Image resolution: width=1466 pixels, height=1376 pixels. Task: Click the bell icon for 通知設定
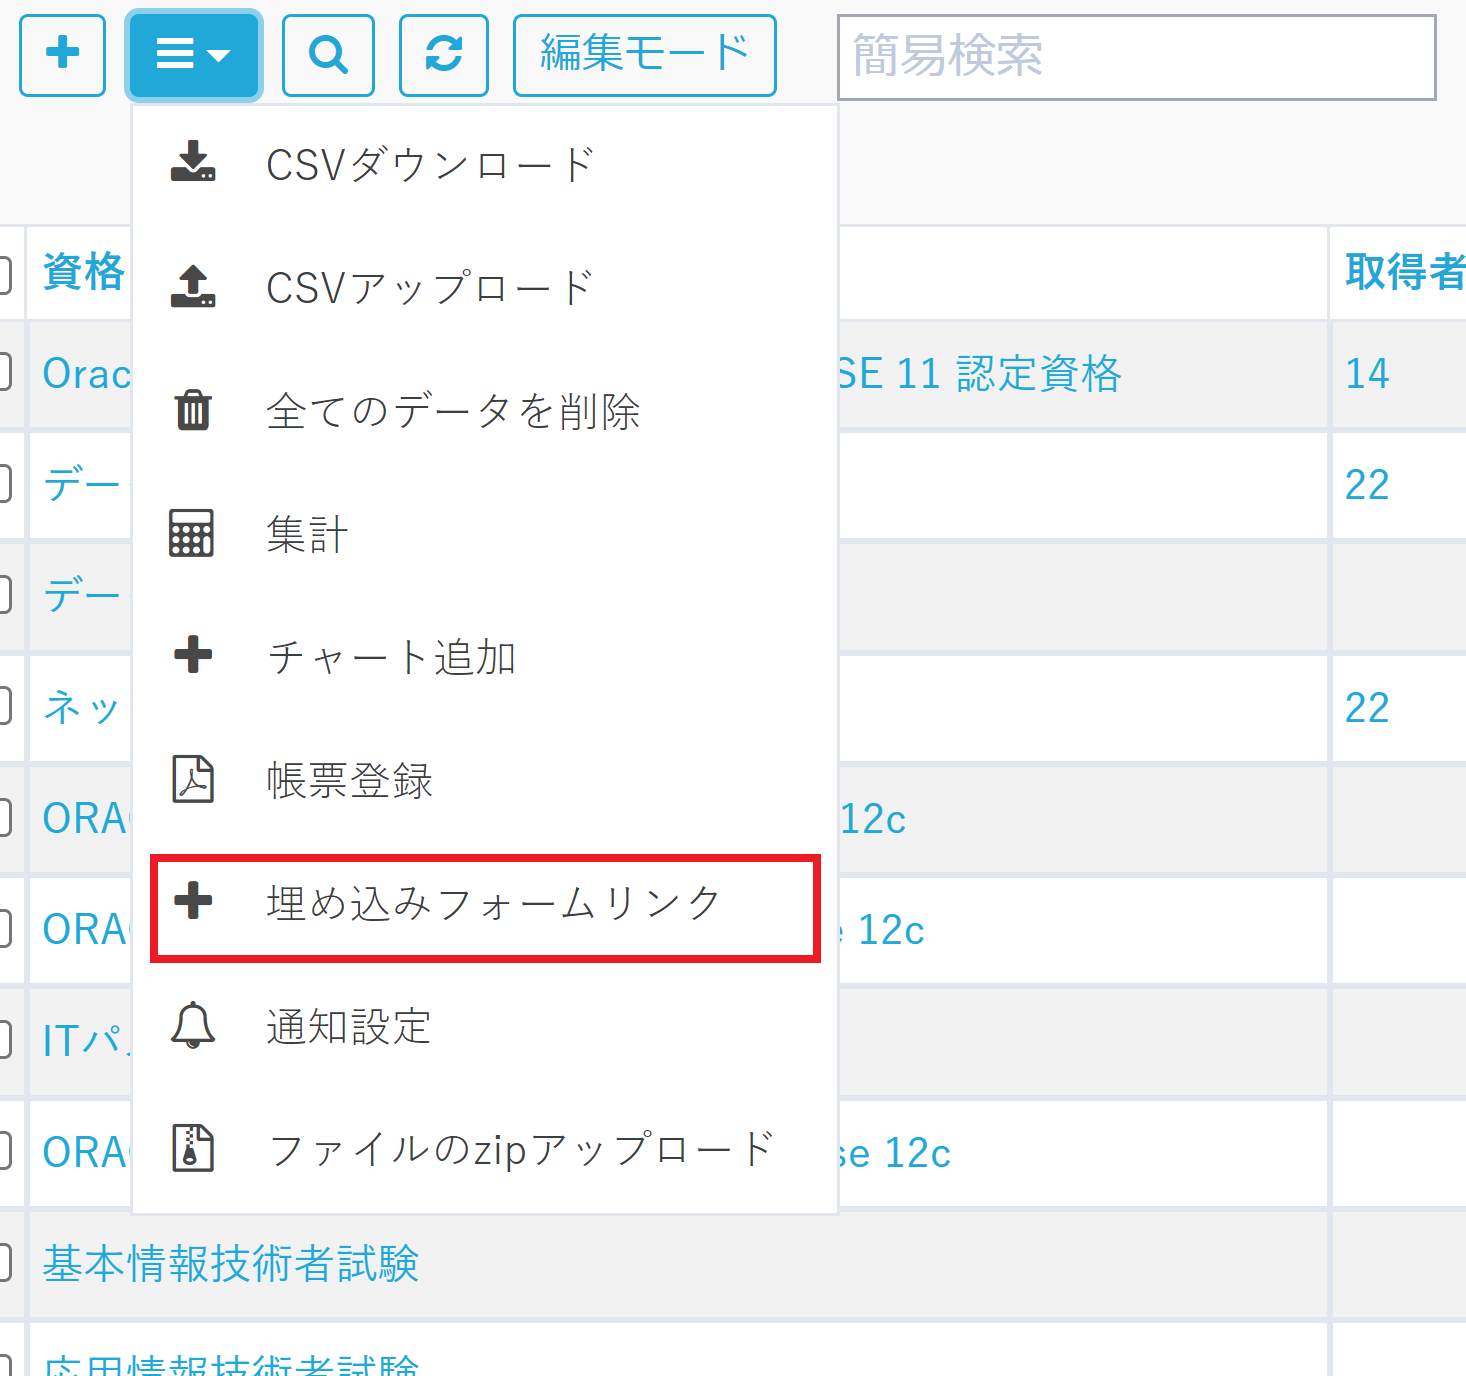pyautogui.click(x=194, y=1027)
